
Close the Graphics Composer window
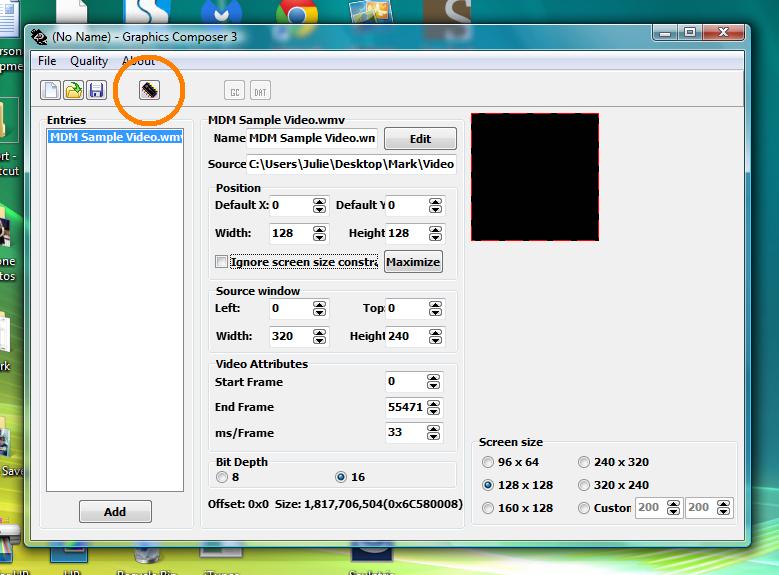[x=724, y=33]
